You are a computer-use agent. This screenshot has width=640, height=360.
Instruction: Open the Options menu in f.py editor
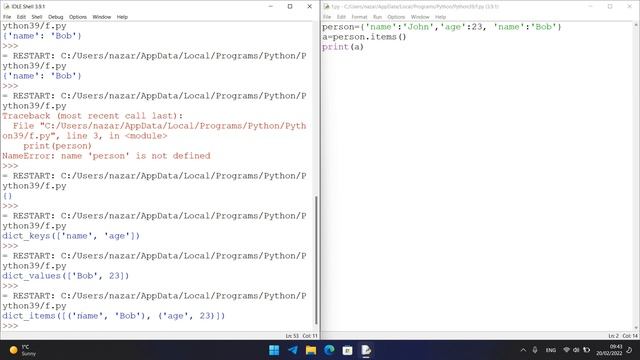[x=396, y=17]
